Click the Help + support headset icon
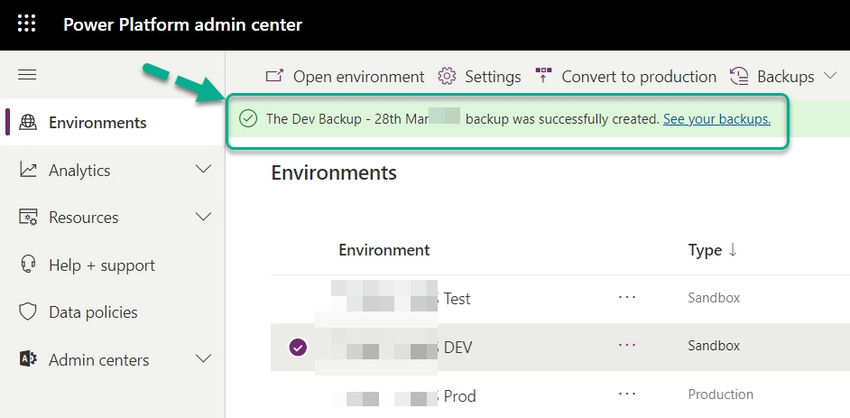The width and height of the screenshot is (850, 418). point(29,265)
